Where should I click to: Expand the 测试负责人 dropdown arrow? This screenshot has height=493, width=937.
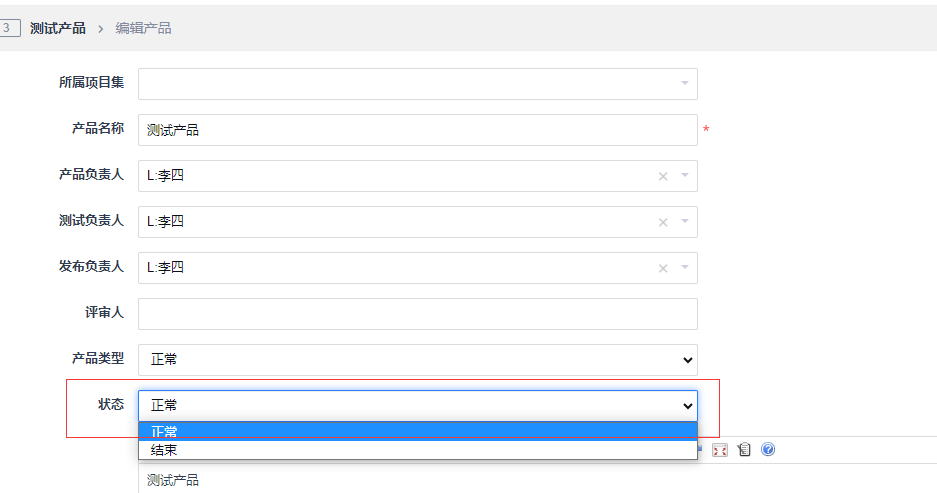coord(685,221)
